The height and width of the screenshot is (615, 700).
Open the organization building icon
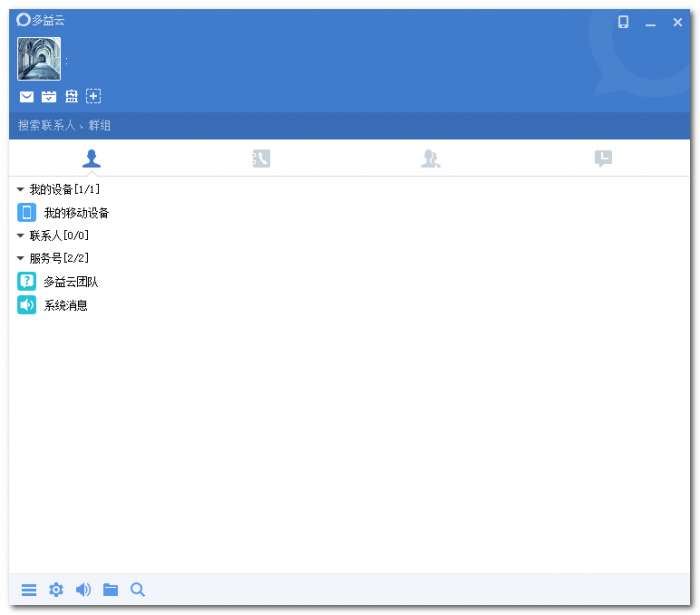tap(71, 96)
